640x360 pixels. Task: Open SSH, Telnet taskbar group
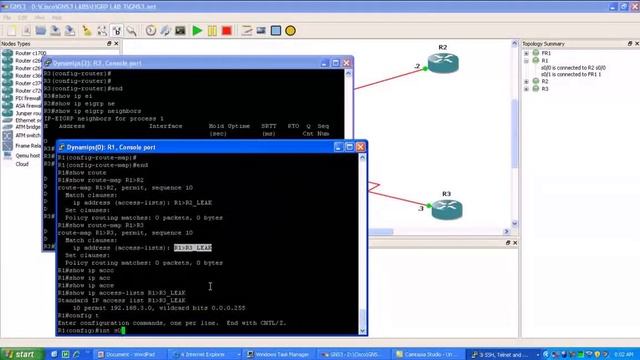pyautogui.click(x=504, y=354)
